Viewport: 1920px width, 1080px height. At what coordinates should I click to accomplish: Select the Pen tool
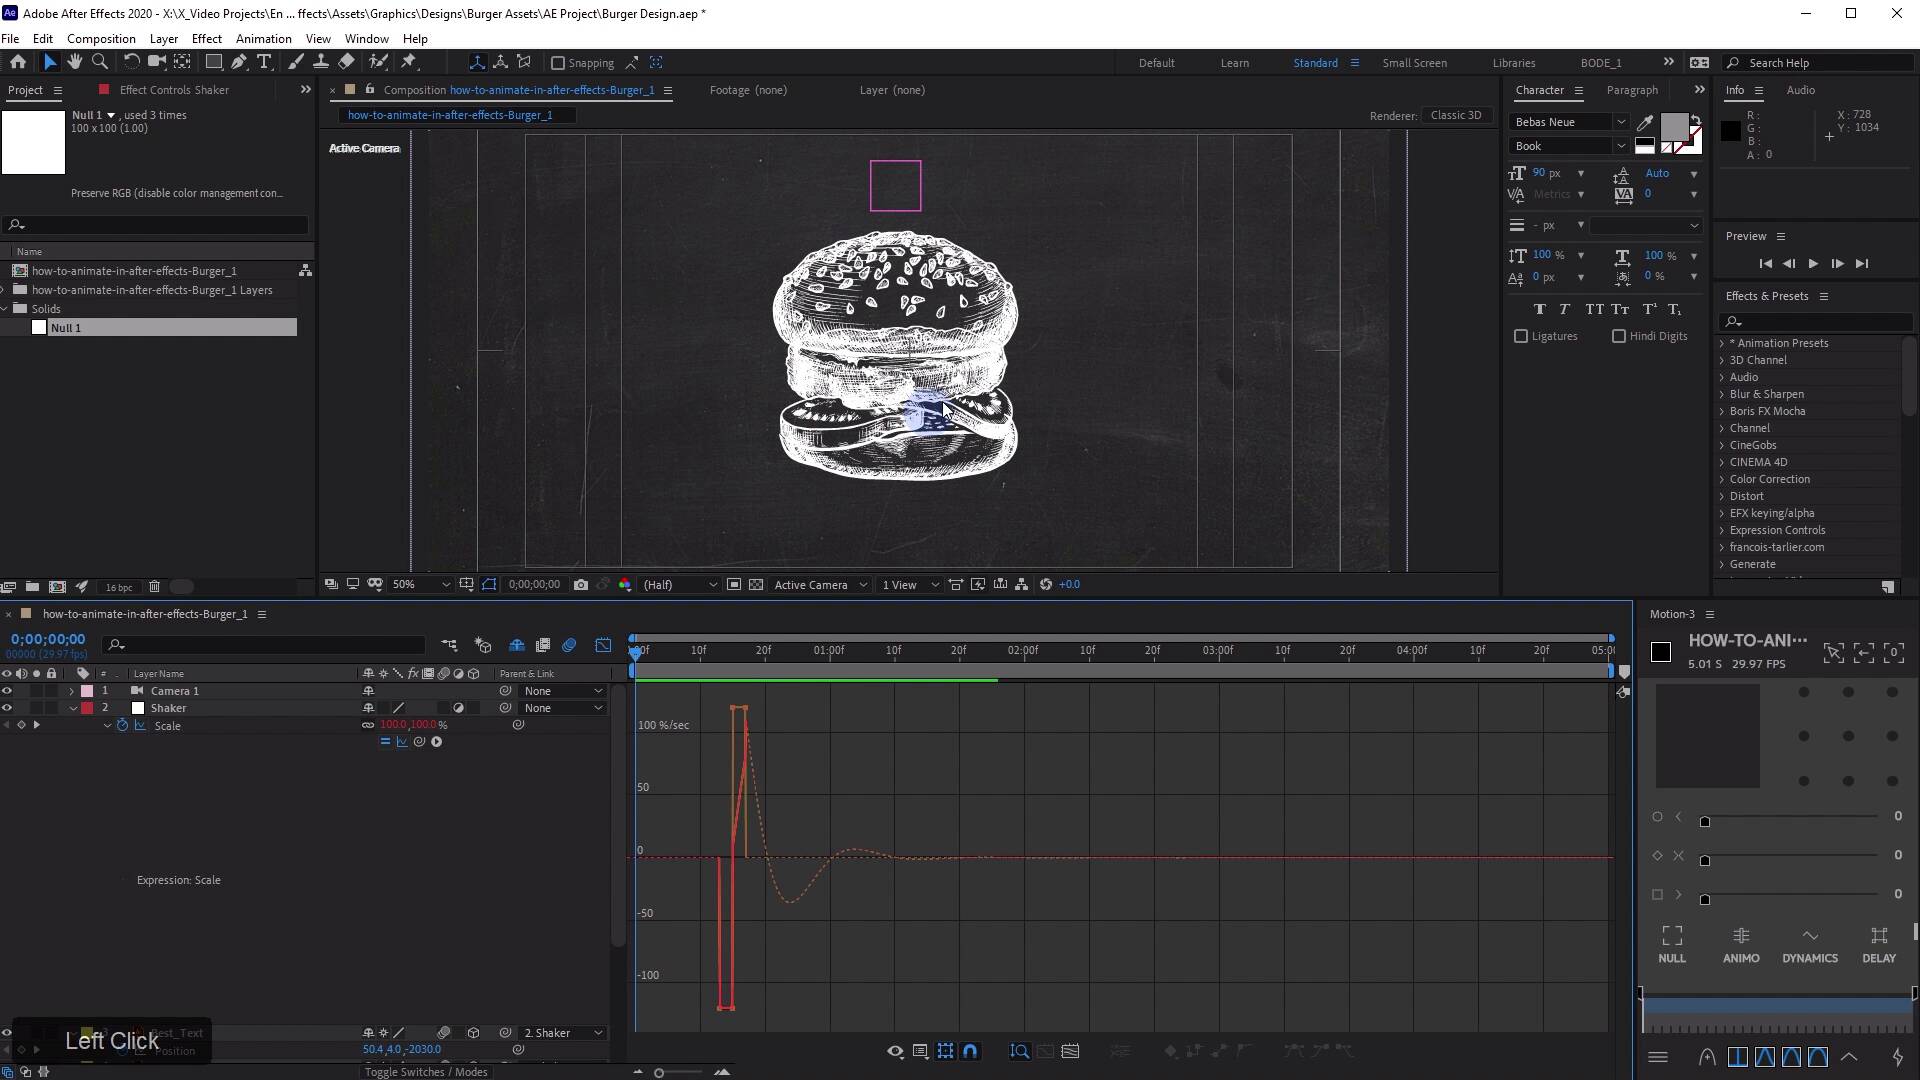[x=239, y=62]
